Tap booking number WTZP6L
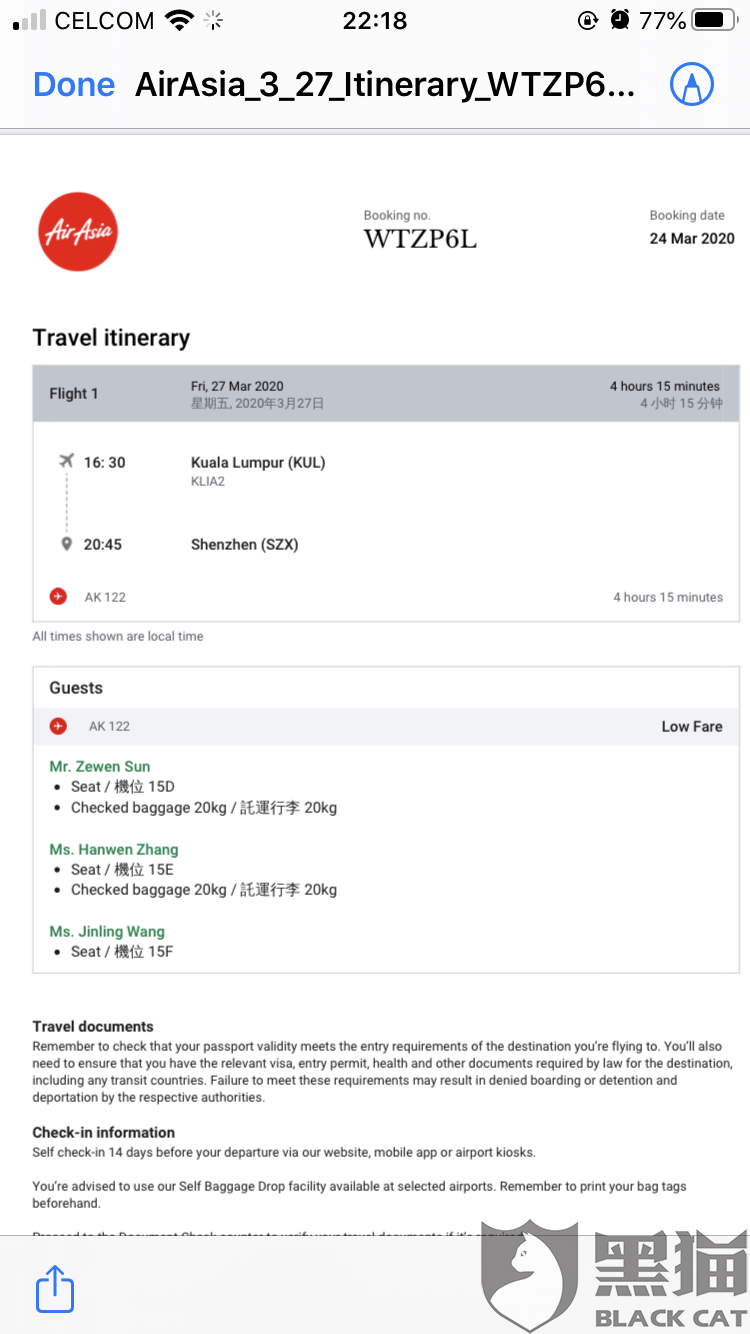 (x=420, y=238)
